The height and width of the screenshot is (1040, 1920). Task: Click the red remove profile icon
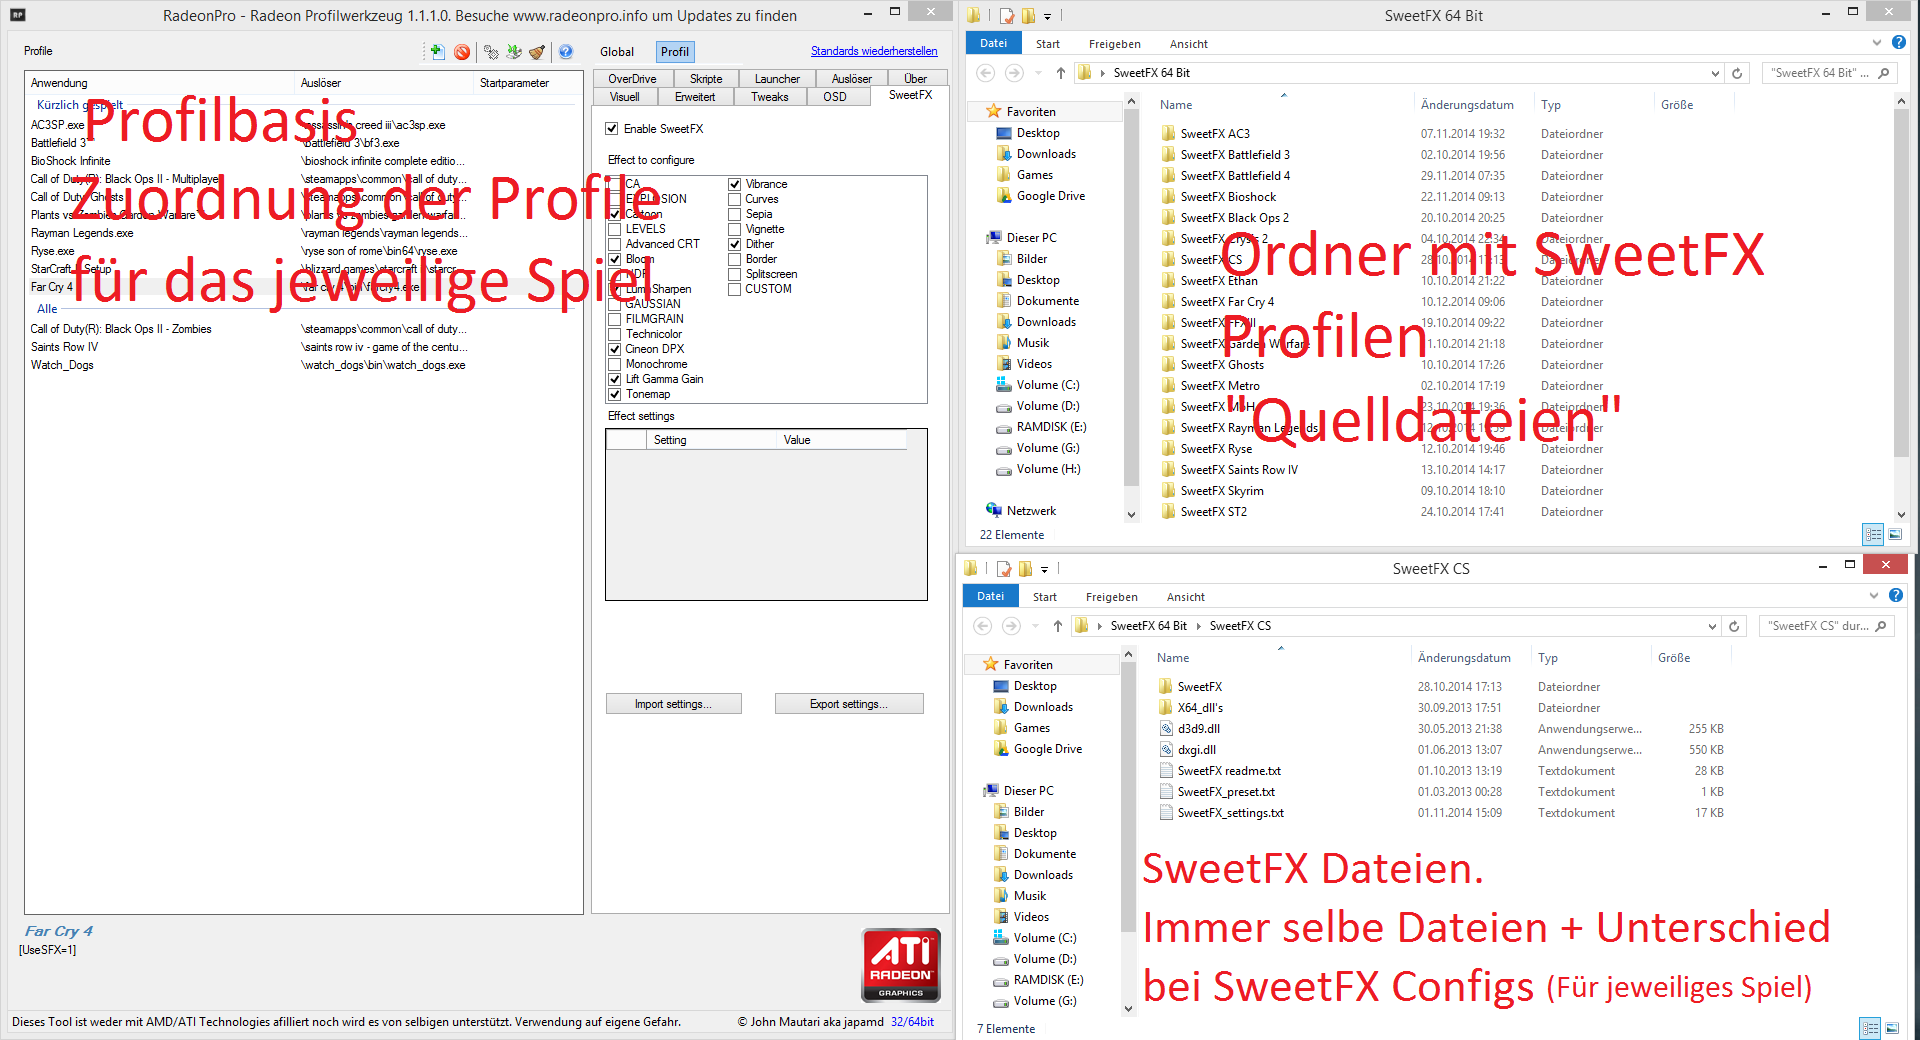[462, 52]
